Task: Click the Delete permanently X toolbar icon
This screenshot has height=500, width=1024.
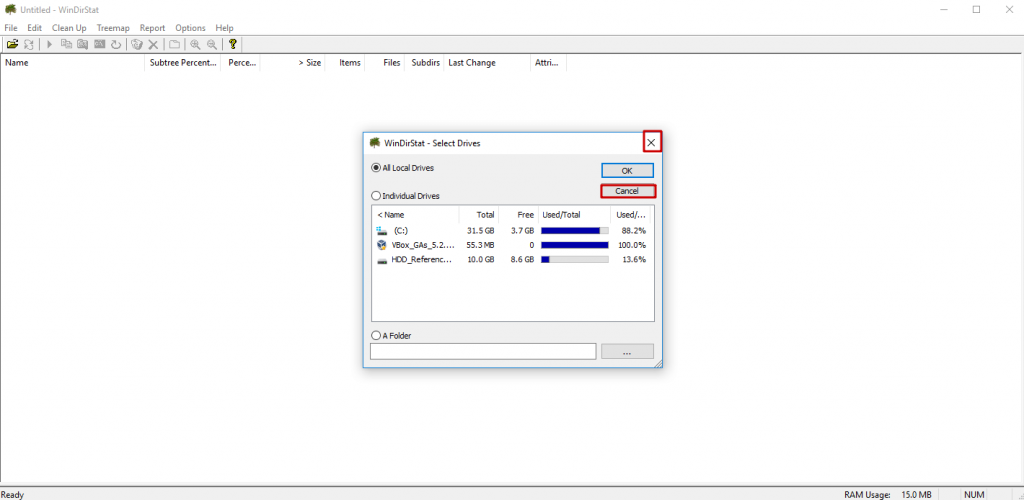Action: pyautogui.click(x=153, y=44)
